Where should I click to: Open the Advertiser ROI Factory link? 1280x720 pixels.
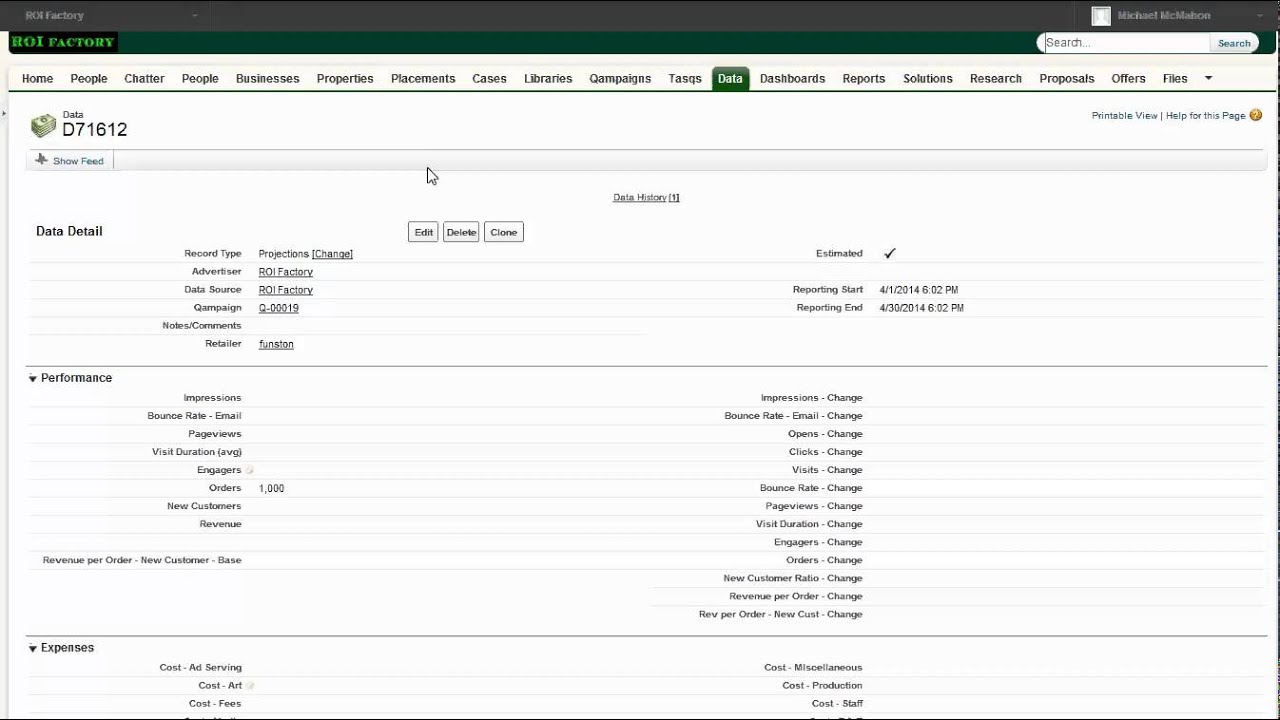click(x=285, y=272)
